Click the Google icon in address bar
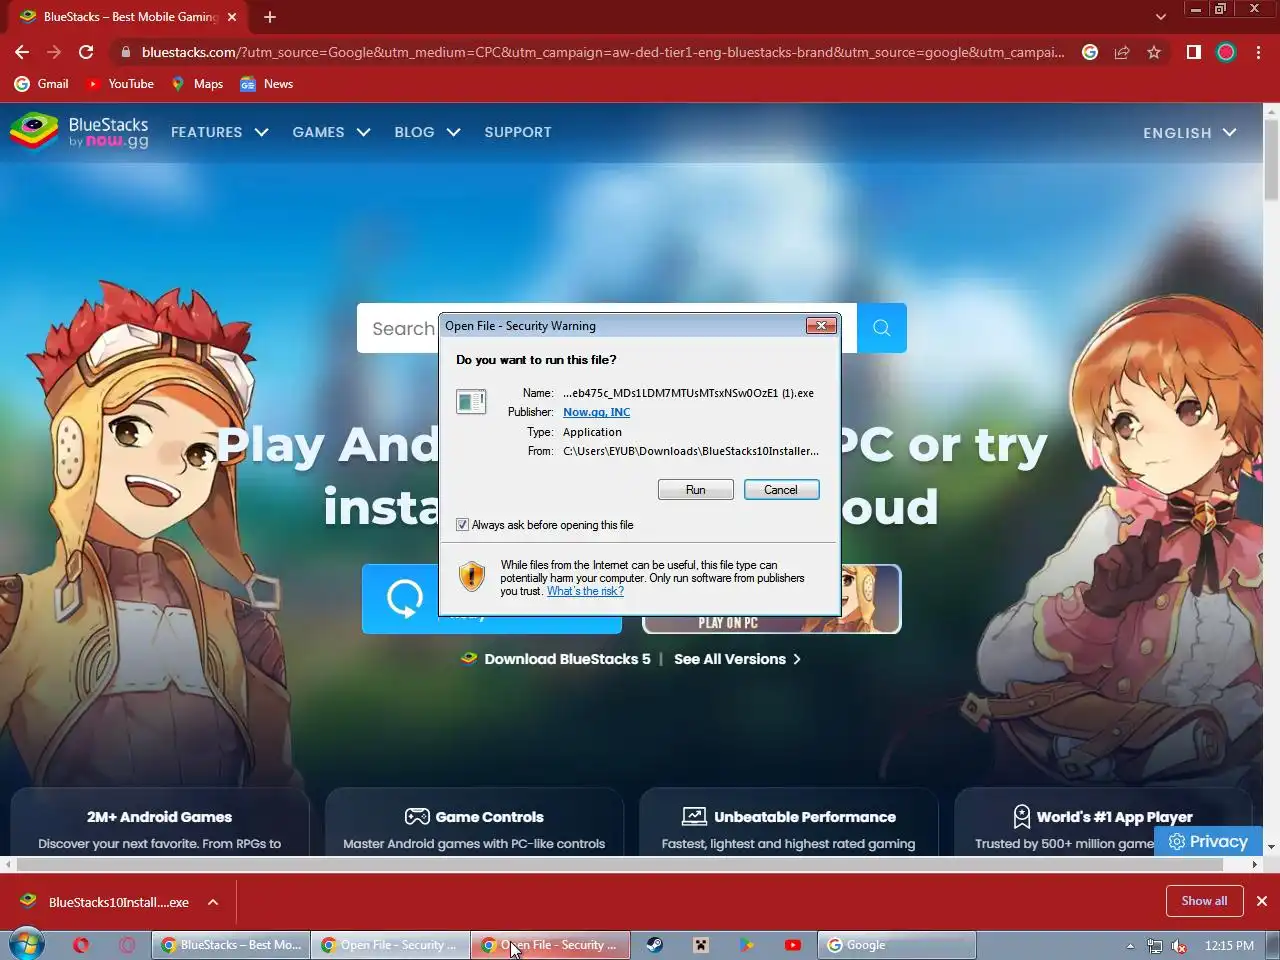 pos(1090,52)
